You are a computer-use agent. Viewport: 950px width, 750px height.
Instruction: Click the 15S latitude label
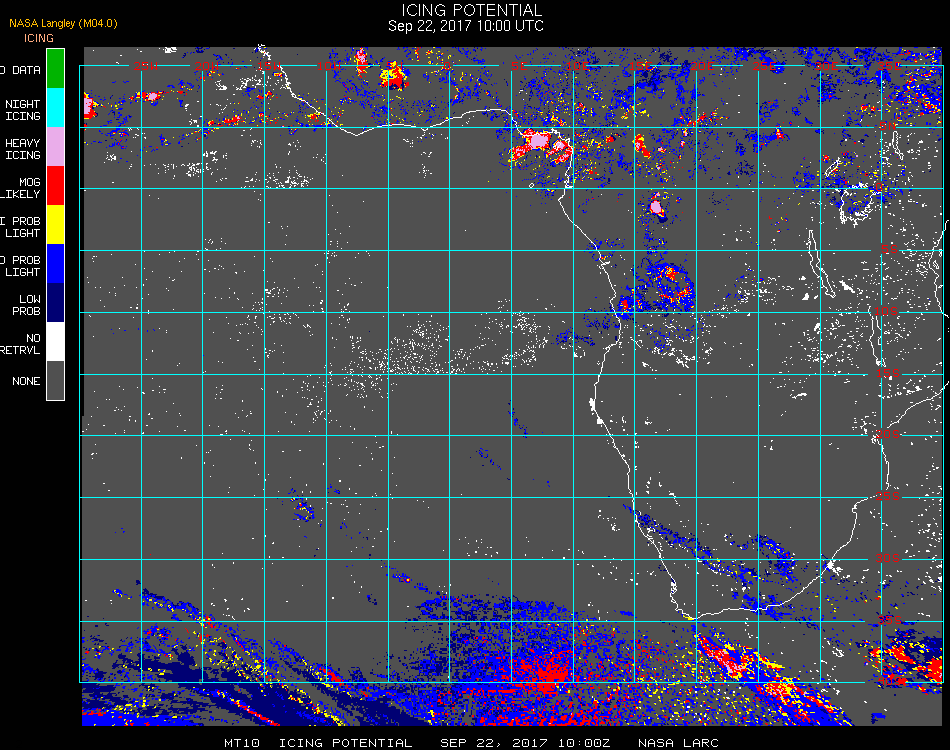tap(888, 373)
